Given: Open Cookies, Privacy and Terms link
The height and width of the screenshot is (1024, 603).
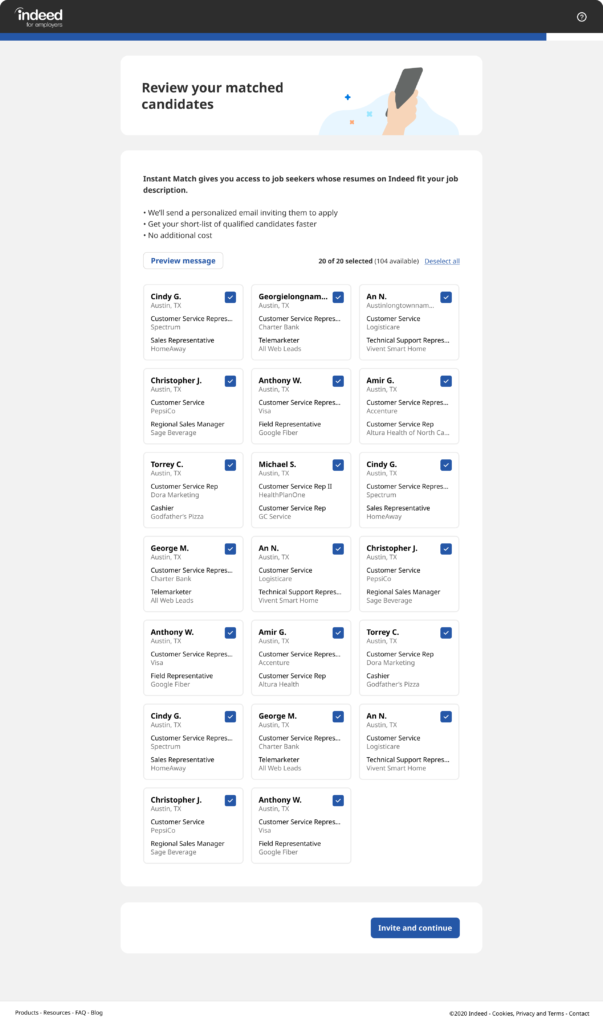Looking at the screenshot, I should coord(528,1014).
